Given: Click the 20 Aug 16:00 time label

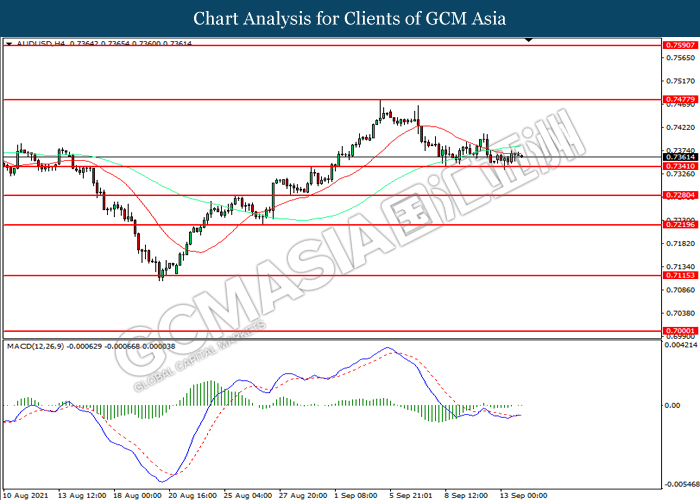Looking at the screenshot, I should click(x=193, y=496).
